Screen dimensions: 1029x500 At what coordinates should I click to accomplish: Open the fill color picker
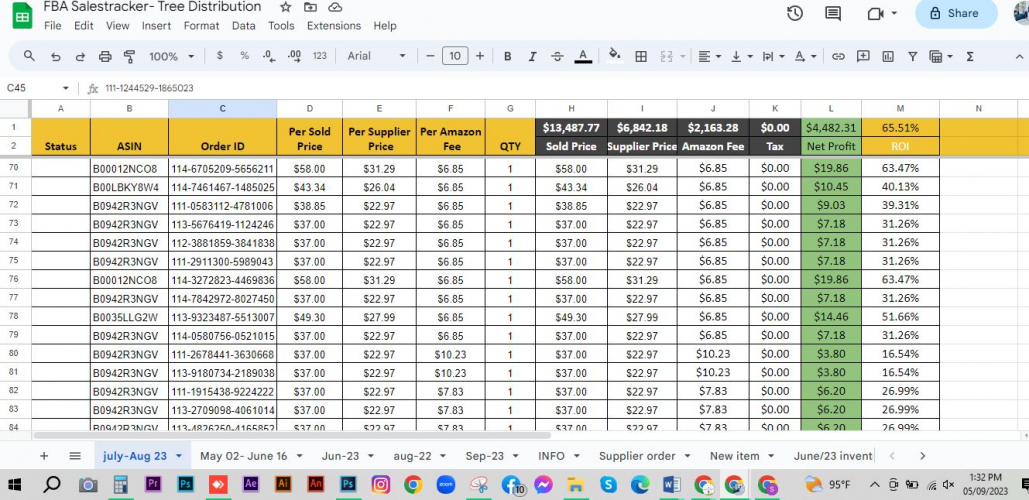[x=614, y=55]
